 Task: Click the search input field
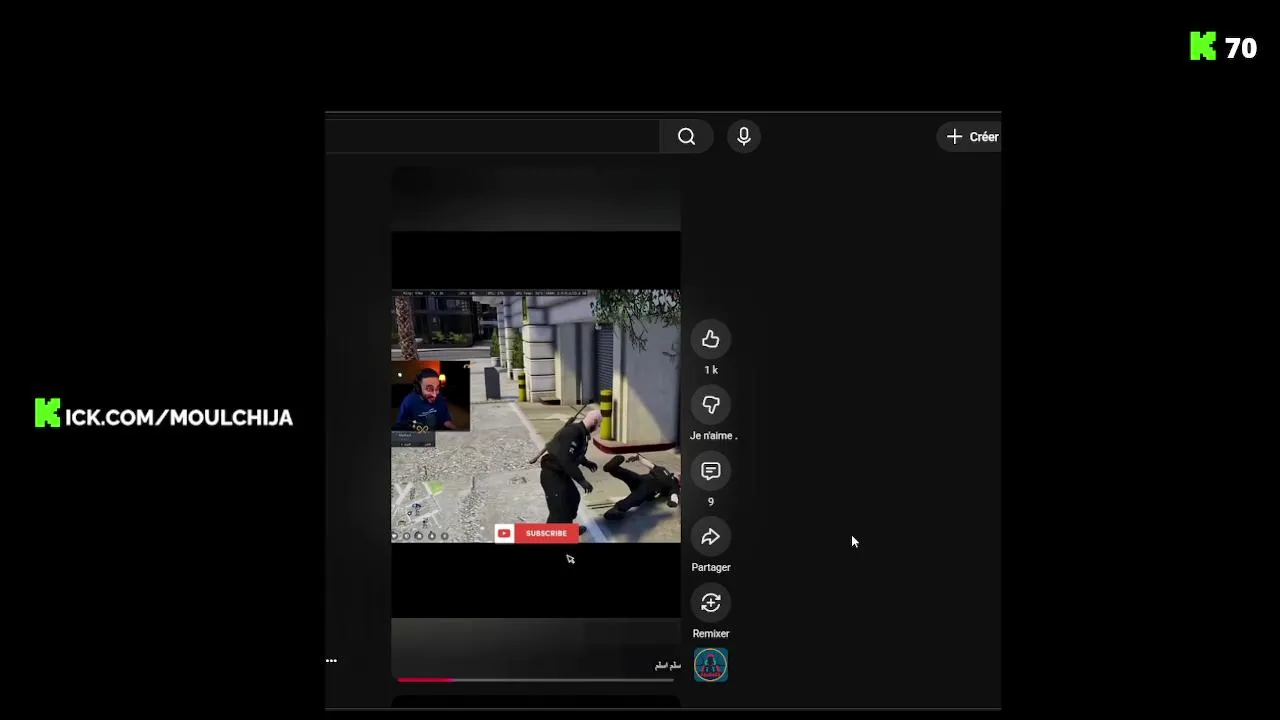click(x=492, y=137)
